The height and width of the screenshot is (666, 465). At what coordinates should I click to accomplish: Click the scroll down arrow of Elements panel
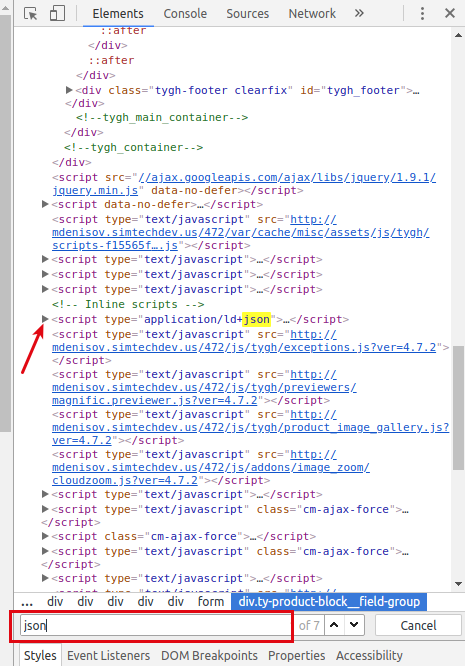tap(458, 584)
